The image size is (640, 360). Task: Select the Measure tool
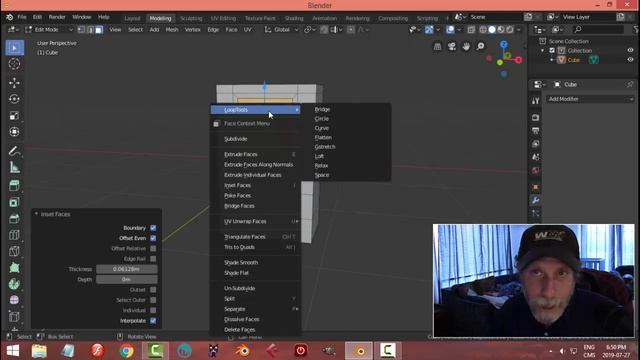click(14, 167)
